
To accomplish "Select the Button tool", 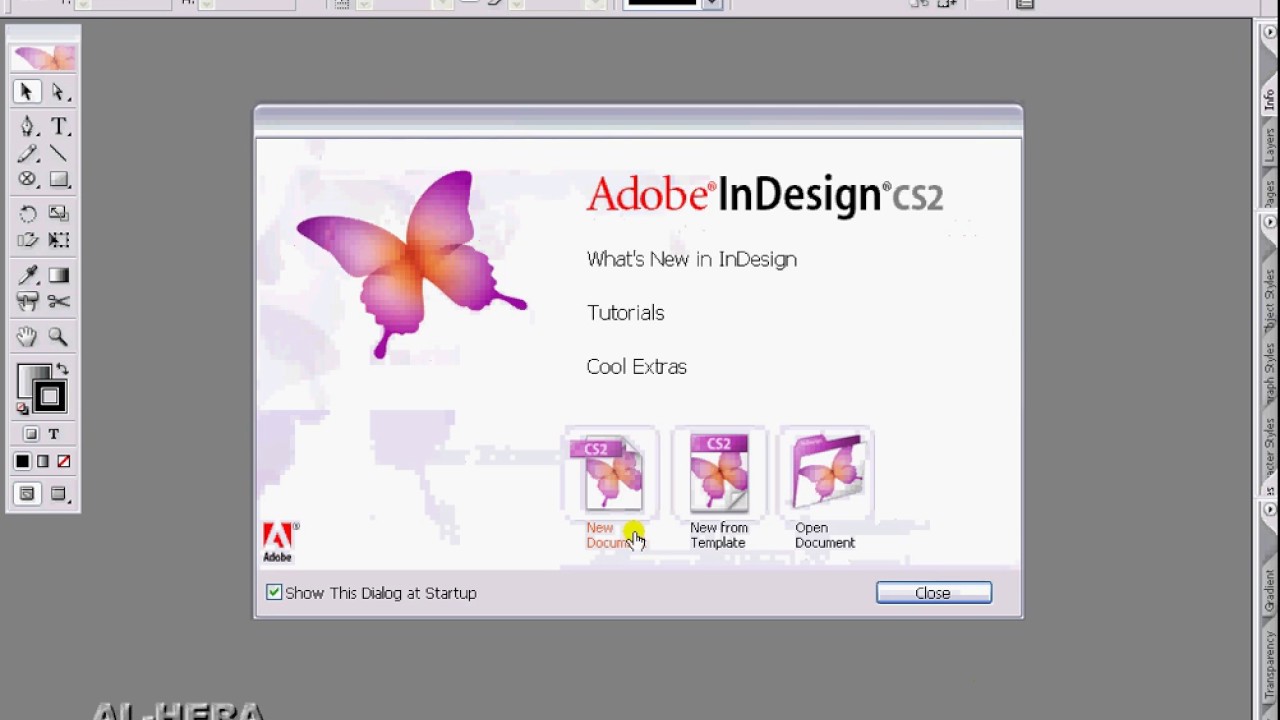I will (x=27, y=301).
